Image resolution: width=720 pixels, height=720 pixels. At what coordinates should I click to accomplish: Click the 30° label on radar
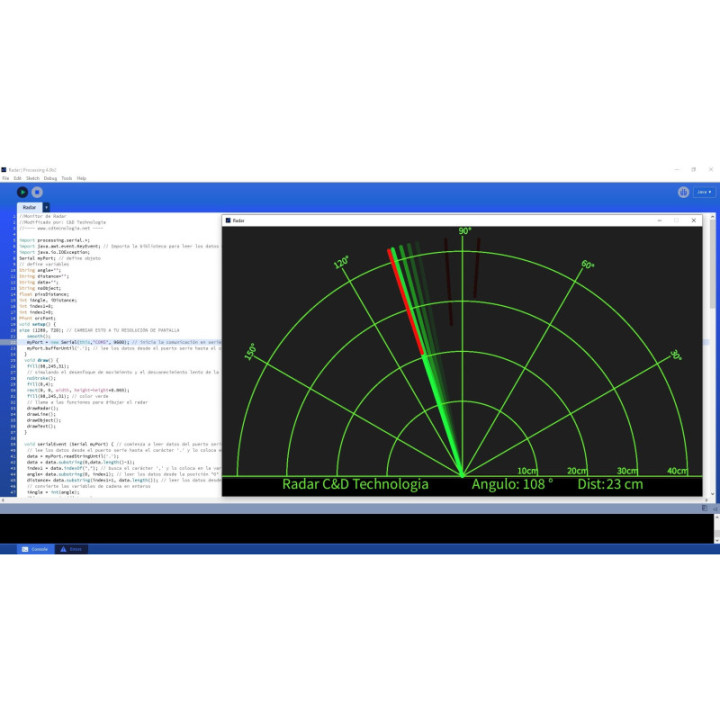pos(676,355)
